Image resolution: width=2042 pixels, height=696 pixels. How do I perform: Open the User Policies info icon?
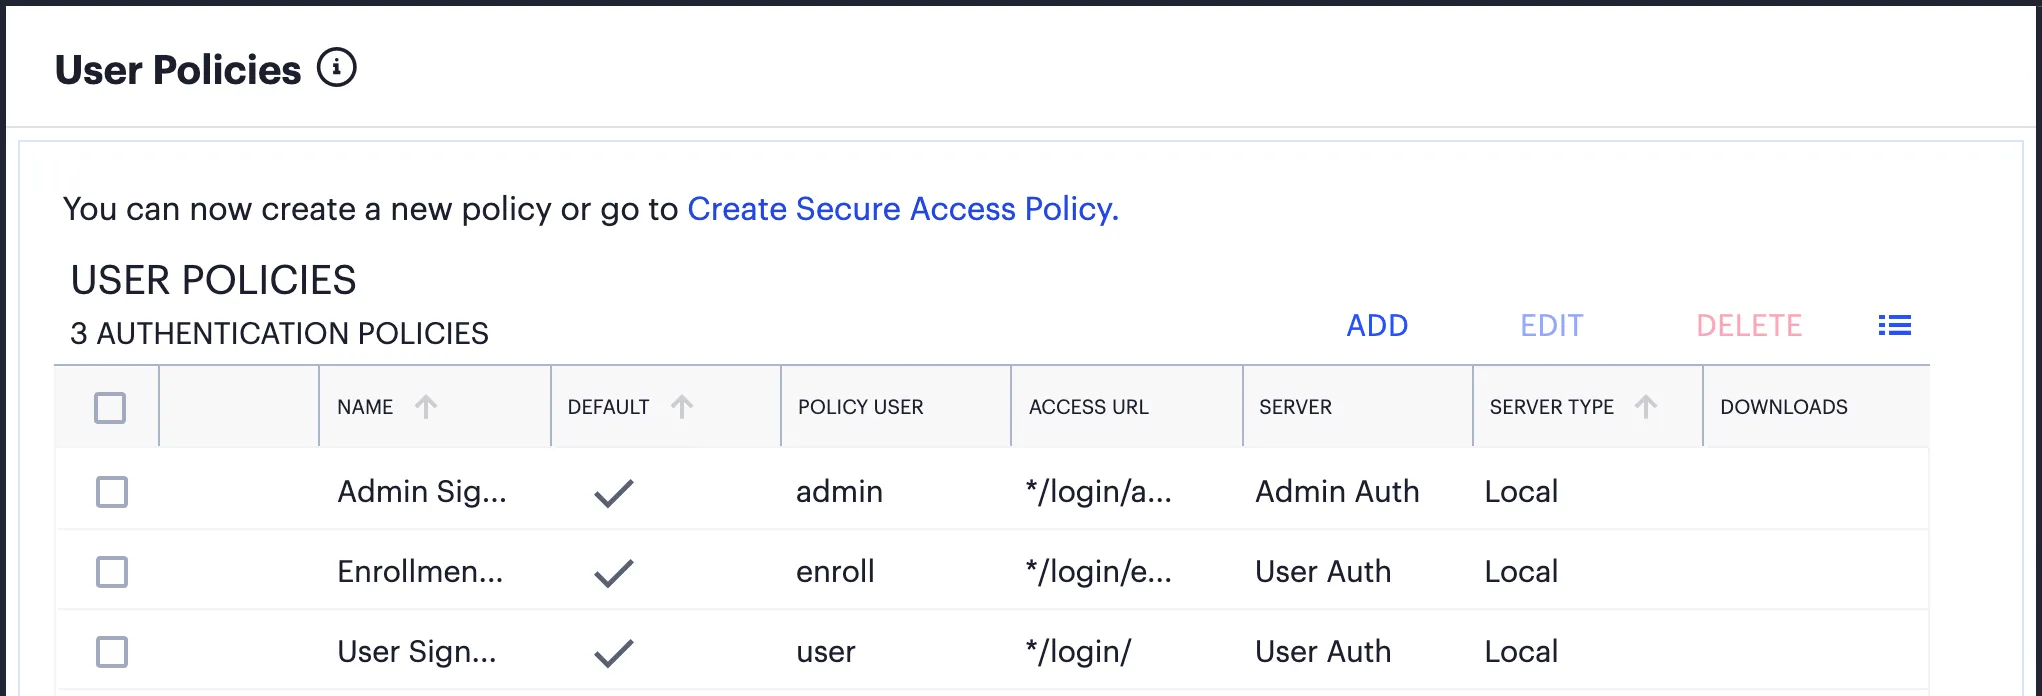pyautogui.click(x=337, y=68)
